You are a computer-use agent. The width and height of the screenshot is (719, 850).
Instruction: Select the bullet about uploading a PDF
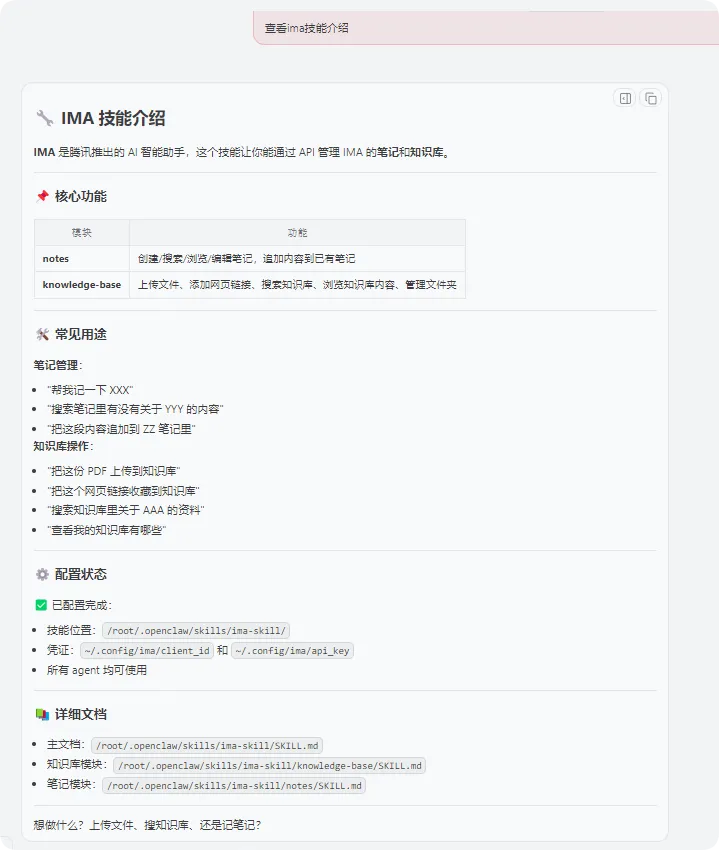tap(113, 471)
